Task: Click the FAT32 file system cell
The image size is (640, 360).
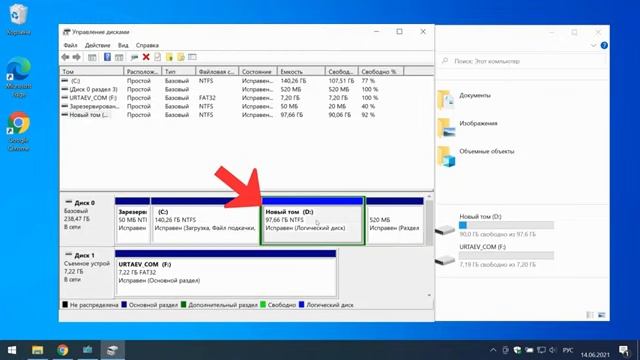Action: point(207,98)
